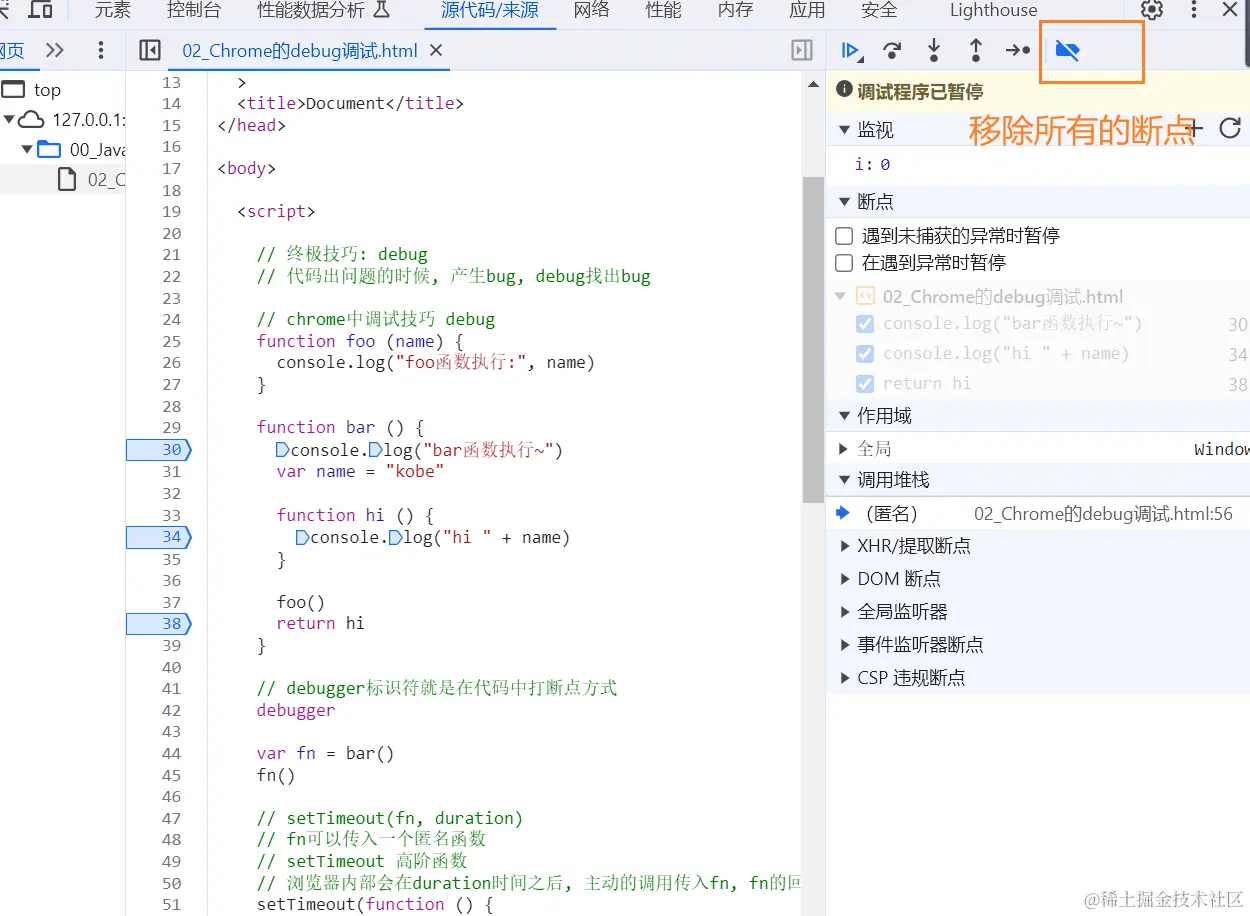Deactivate all breakpoints using the toolbar icon
Image resolution: width=1250 pixels, height=916 pixels.
coord(1067,50)
